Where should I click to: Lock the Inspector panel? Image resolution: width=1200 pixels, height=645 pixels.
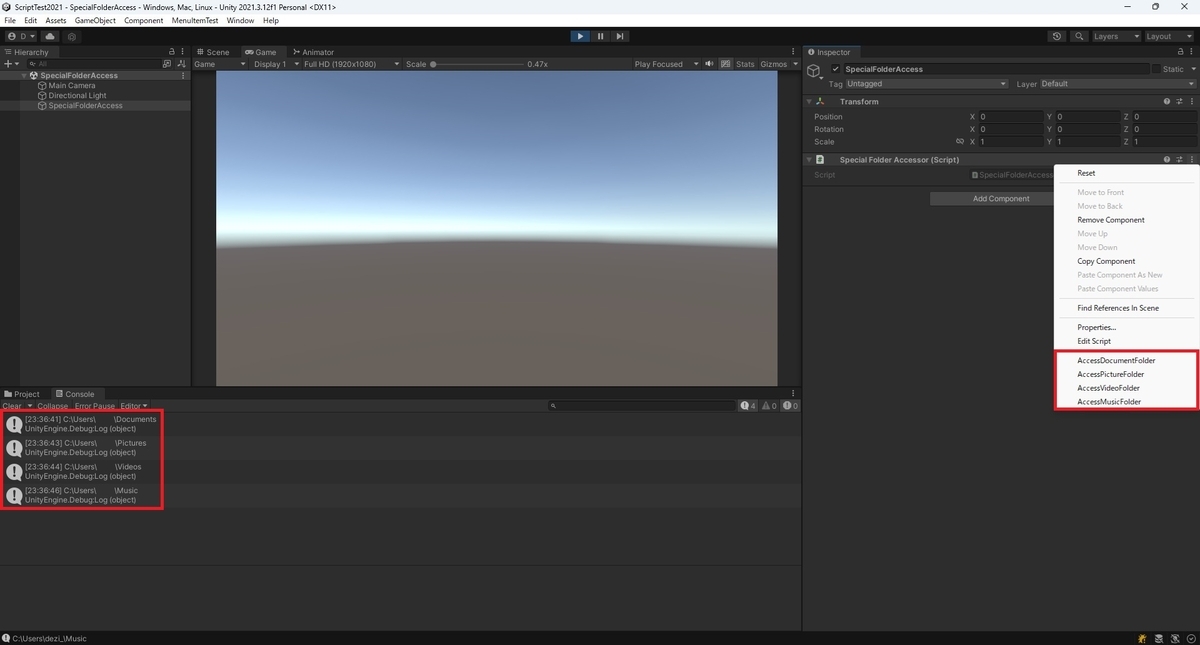[x=1178, y=52]
